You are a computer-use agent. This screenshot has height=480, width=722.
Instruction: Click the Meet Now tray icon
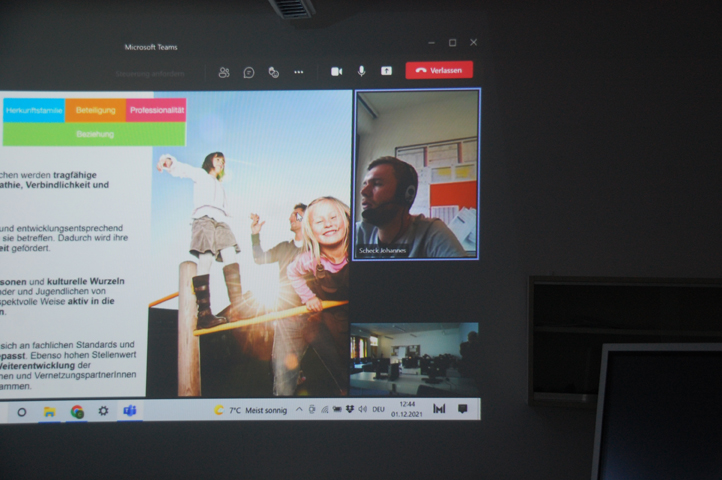tap(312, 409)
